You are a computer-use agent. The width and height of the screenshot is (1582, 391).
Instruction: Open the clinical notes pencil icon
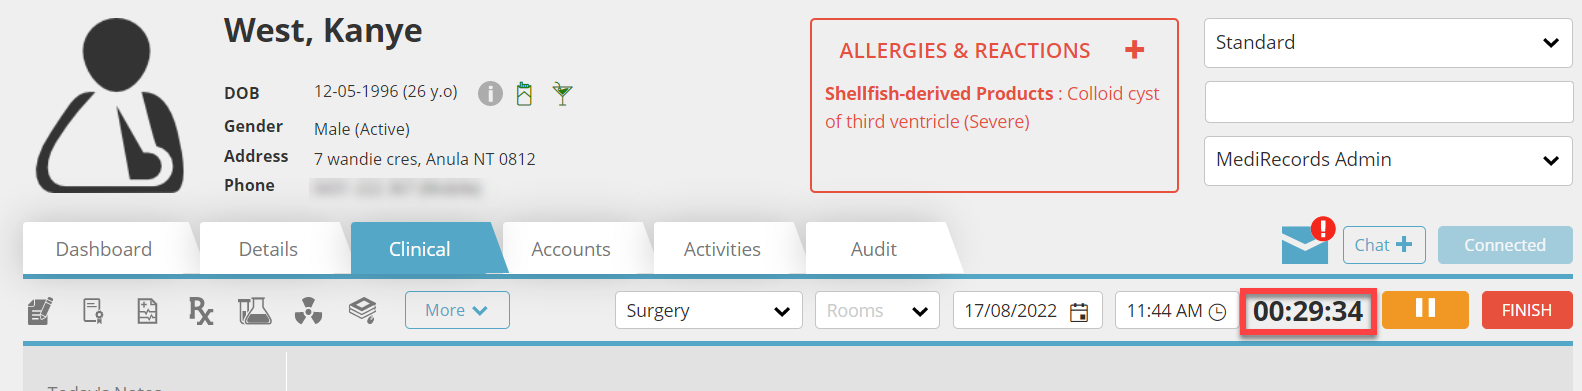[40, 311]
